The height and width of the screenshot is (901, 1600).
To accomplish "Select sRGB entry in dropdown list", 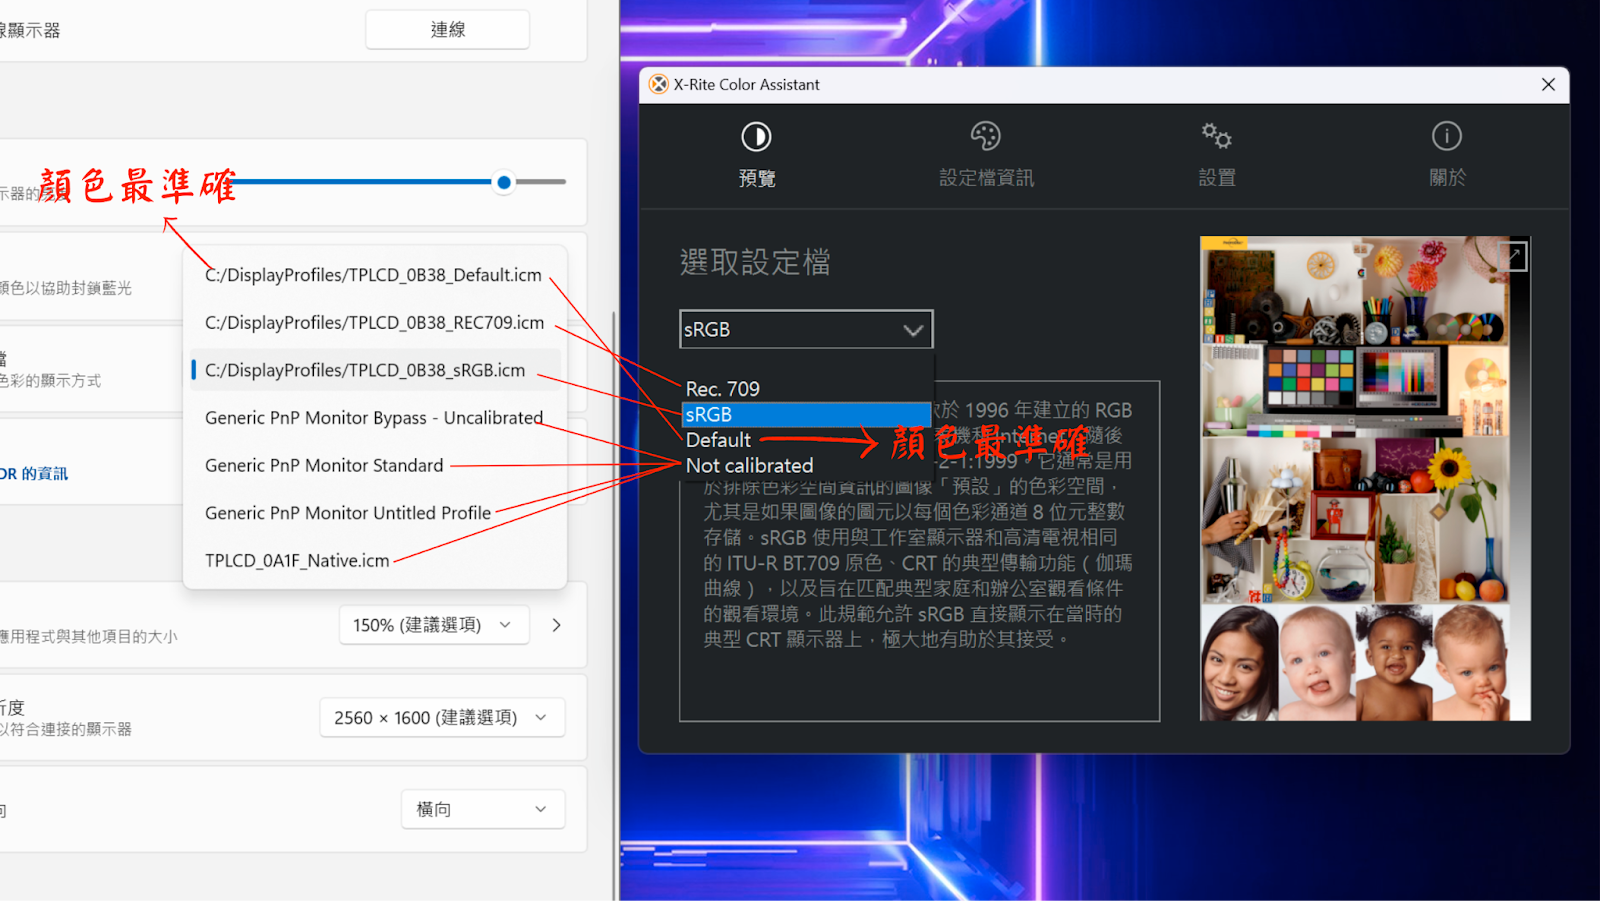I will tap(806, 415).
